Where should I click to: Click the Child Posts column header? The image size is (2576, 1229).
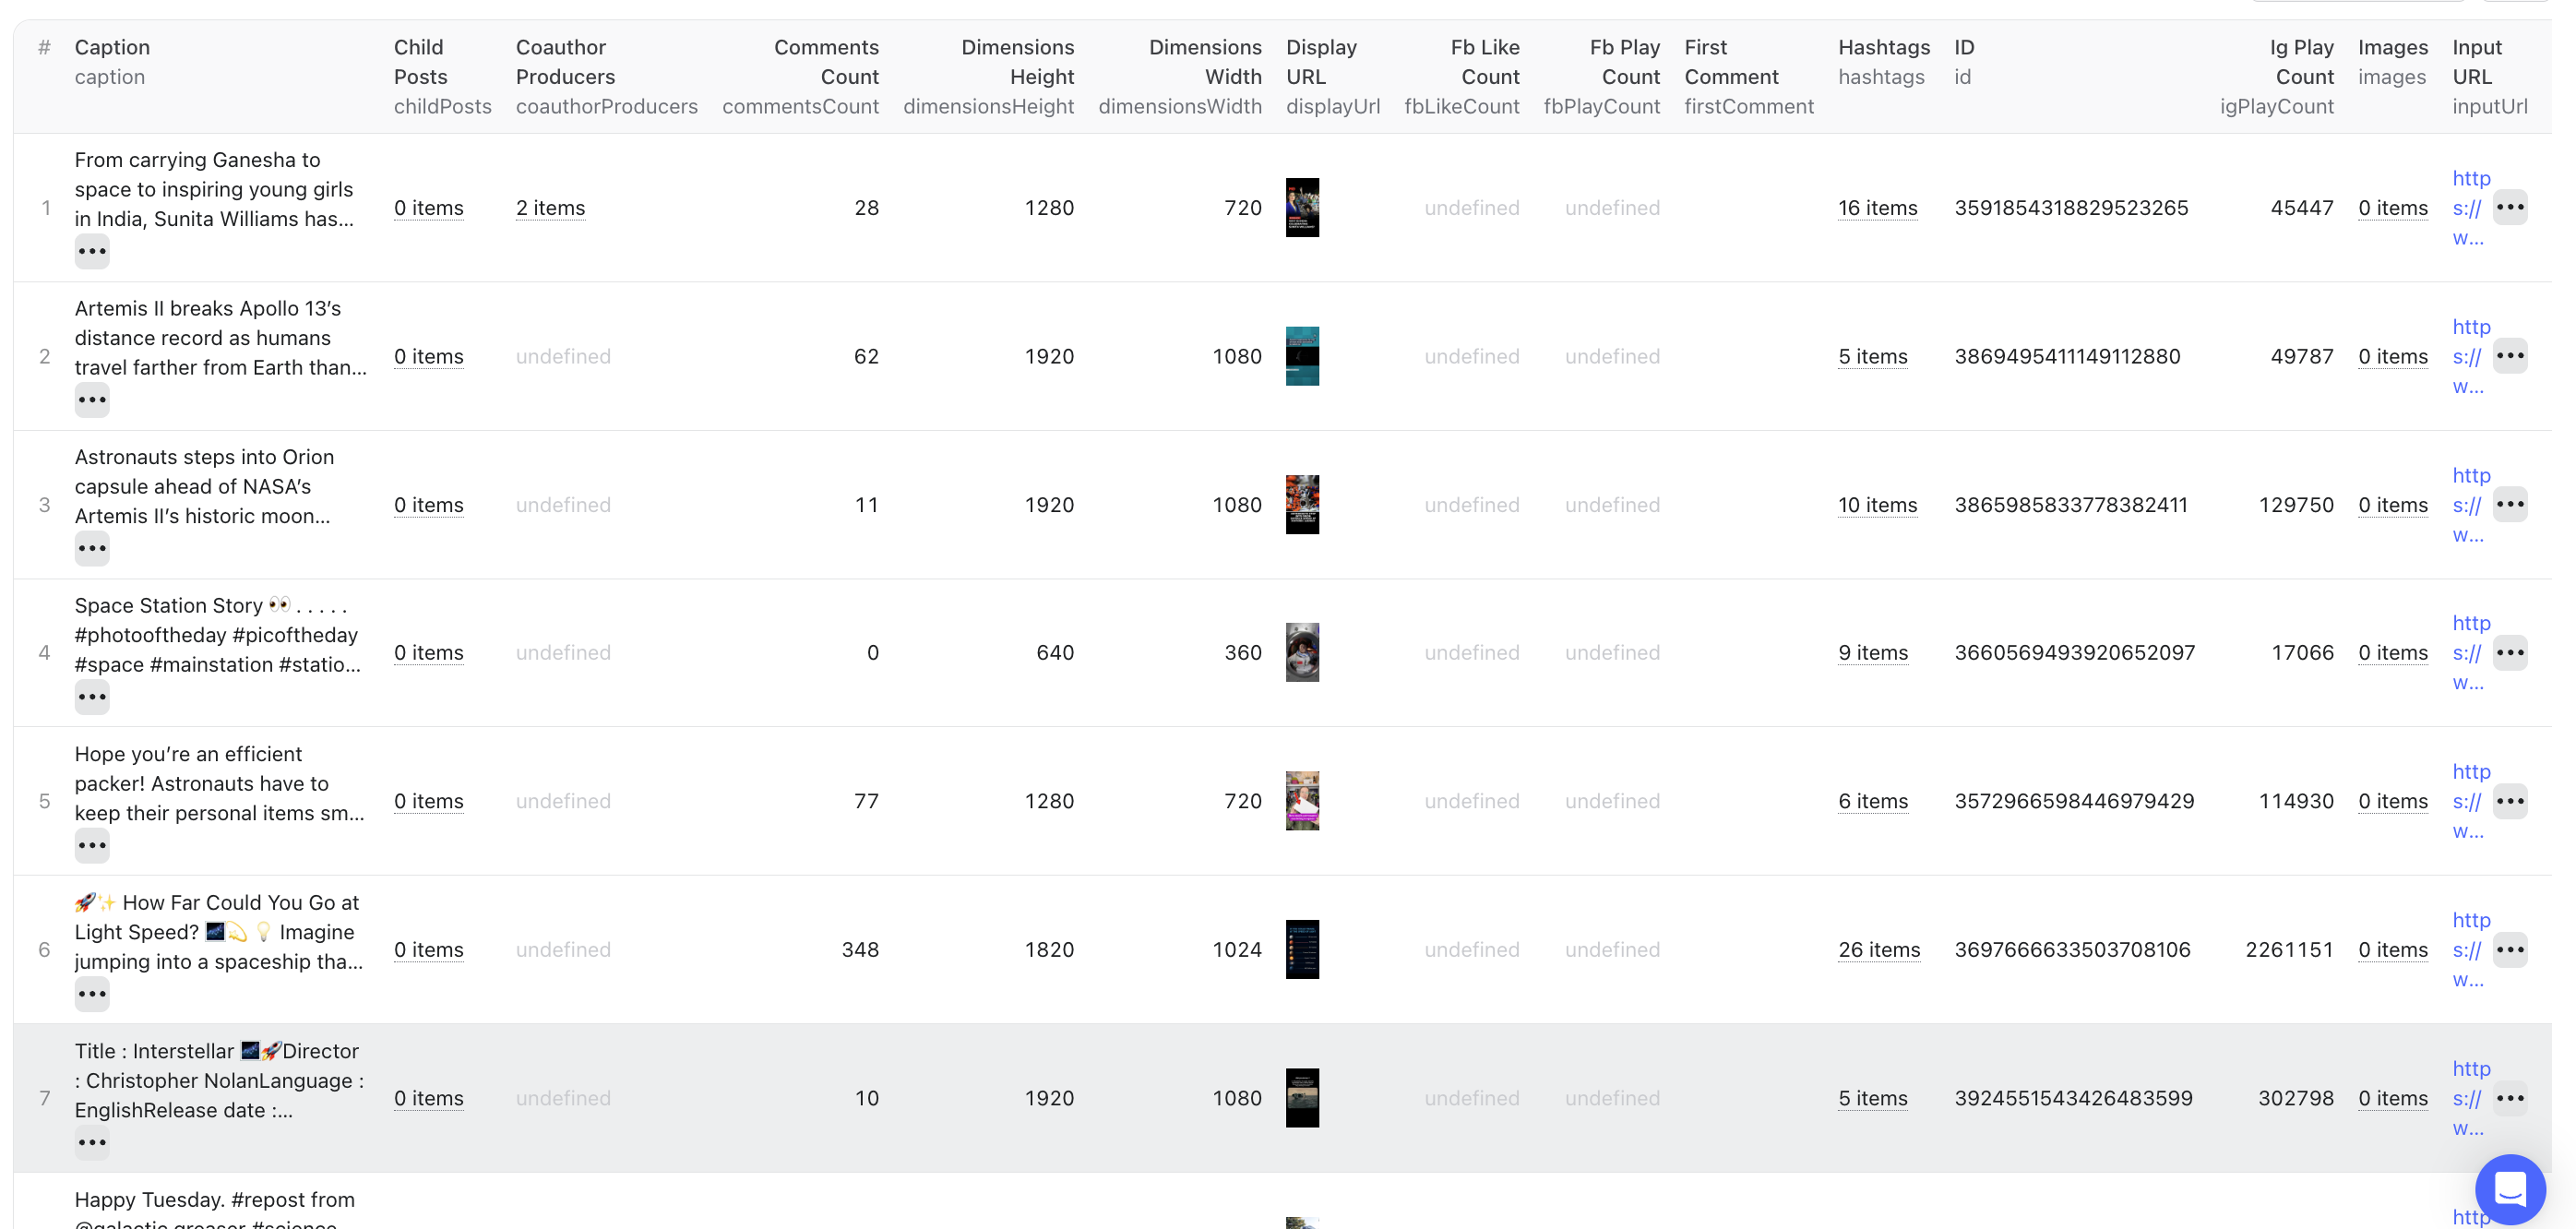442,76
